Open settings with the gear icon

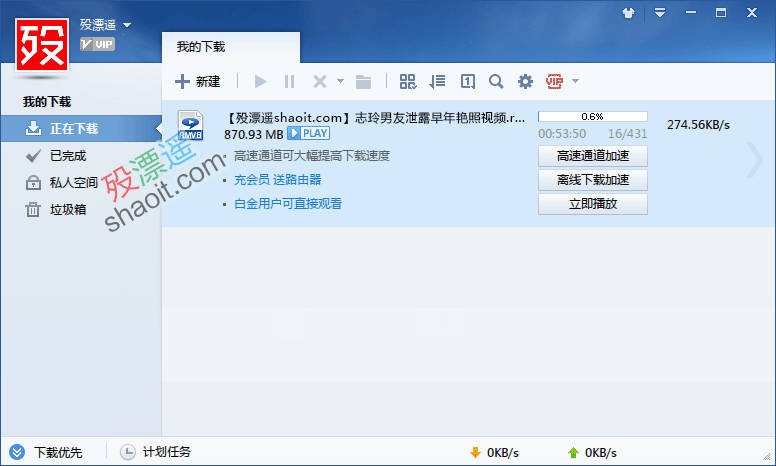tap(525, 81)
